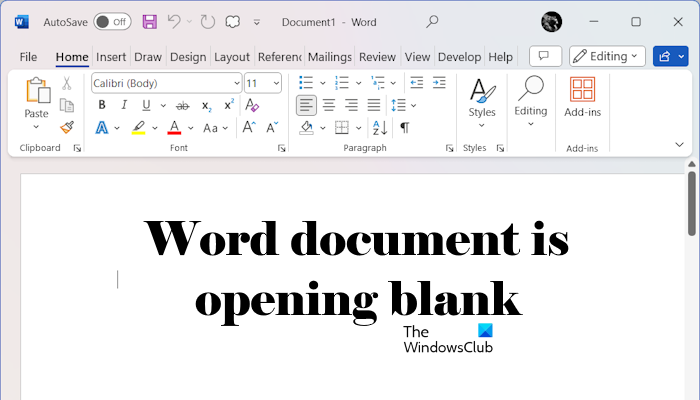The image size is (700, 400).
Task: Click the Save icon in title bar
Action: point(149,21)
